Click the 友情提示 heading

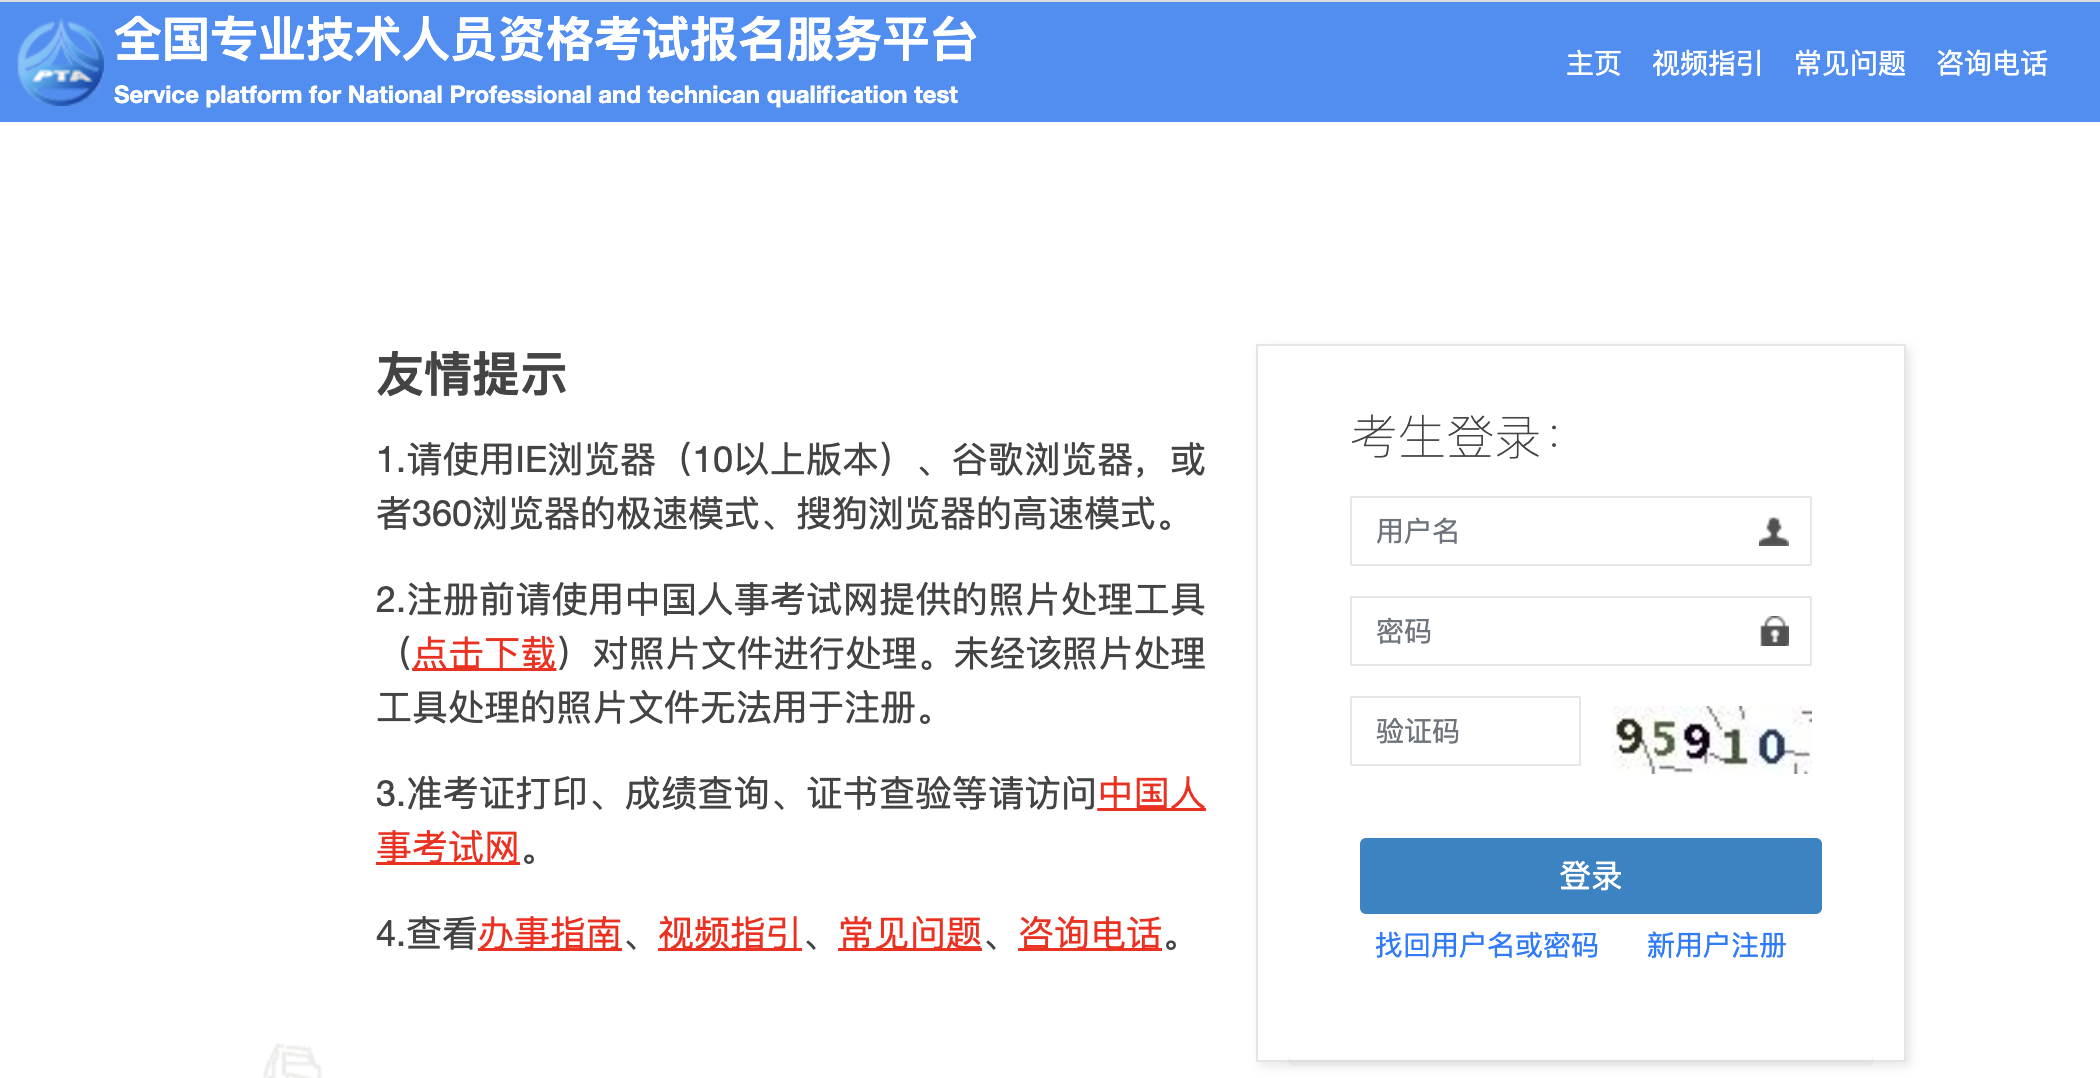[x=471, y=375]
